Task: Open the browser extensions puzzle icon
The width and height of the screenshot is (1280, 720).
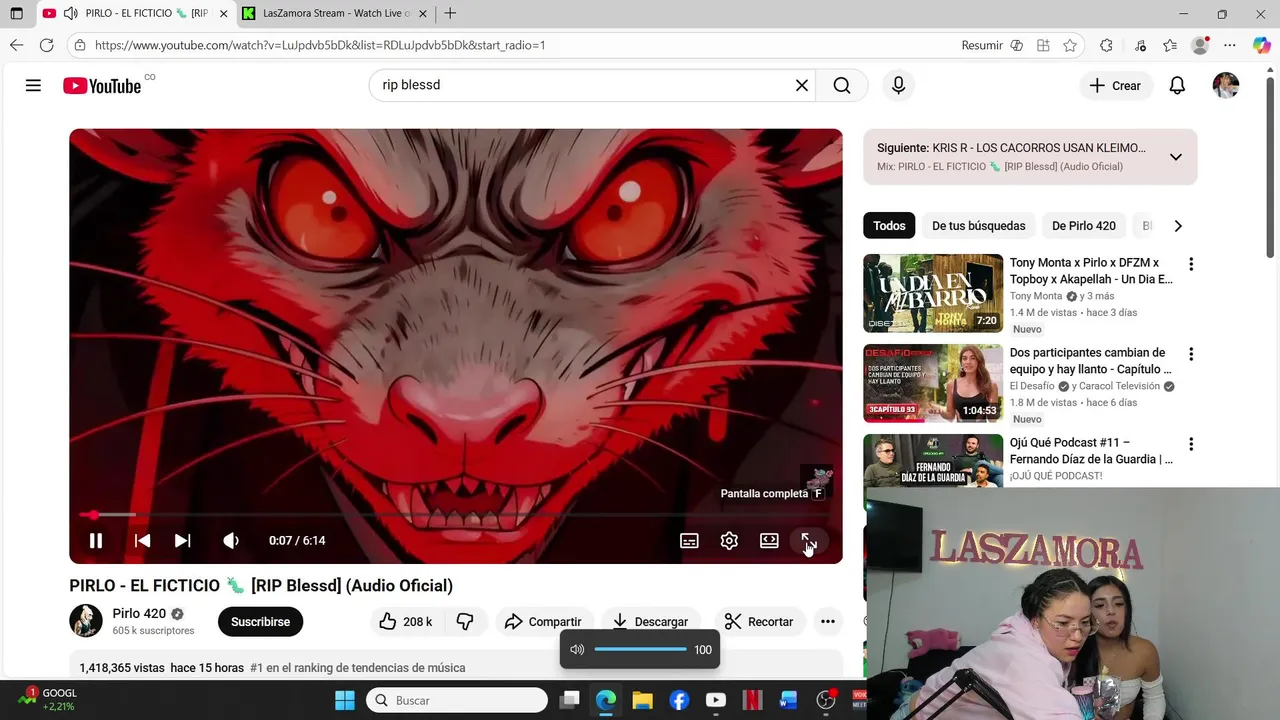Action: [x=1106, y=45]
